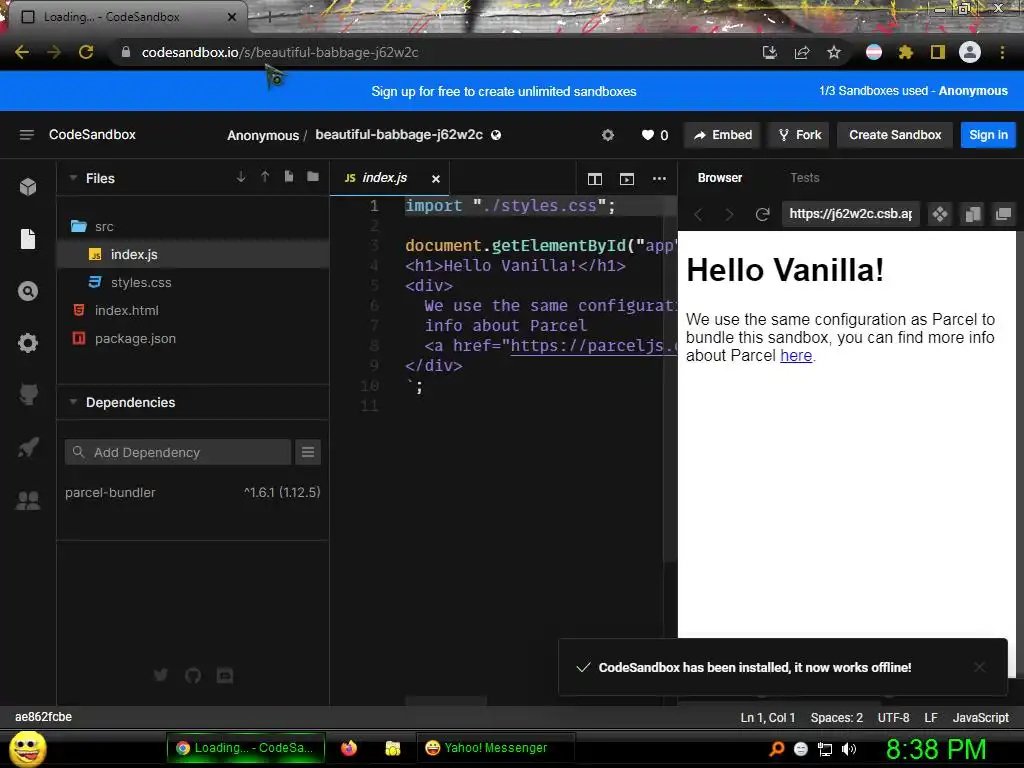Click the Anonymous owner name in header
1024x768 pixels.
(263, 135)
